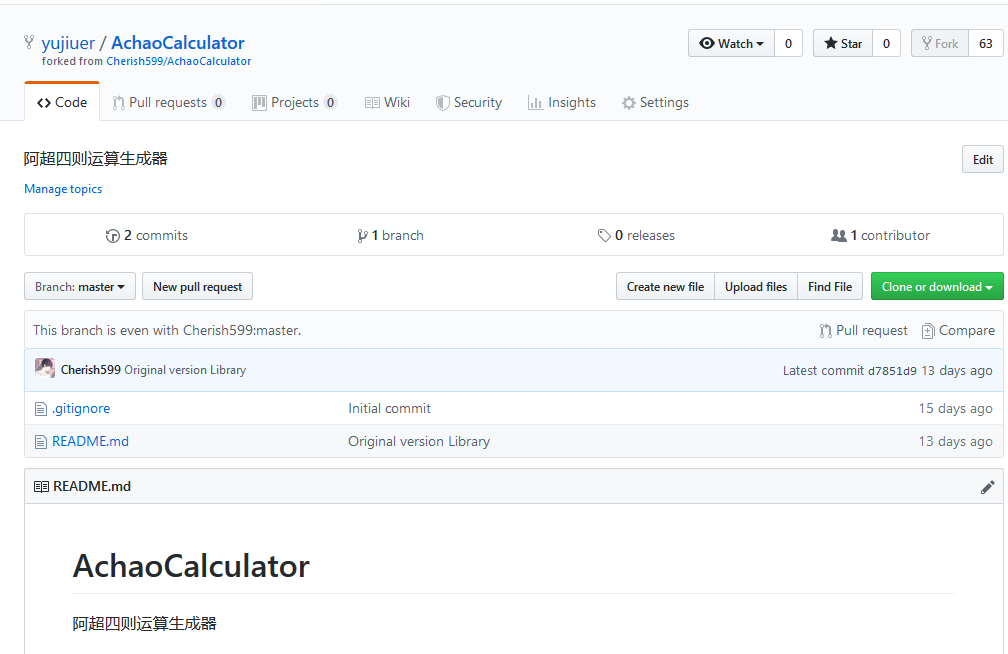The height and width of the screenshot is (654, 1008).
Task: Open the .gitignore file
Action: (81, 408)
